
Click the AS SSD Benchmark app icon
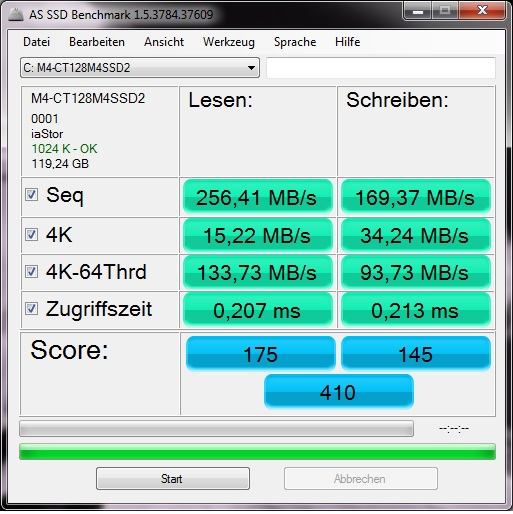15,14
